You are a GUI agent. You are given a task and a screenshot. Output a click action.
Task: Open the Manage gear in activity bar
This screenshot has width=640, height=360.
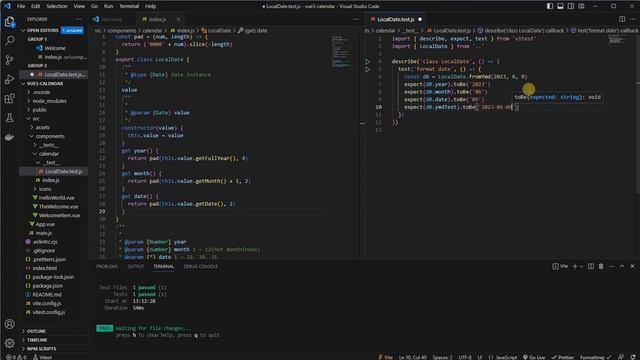(x=9, y=343)
